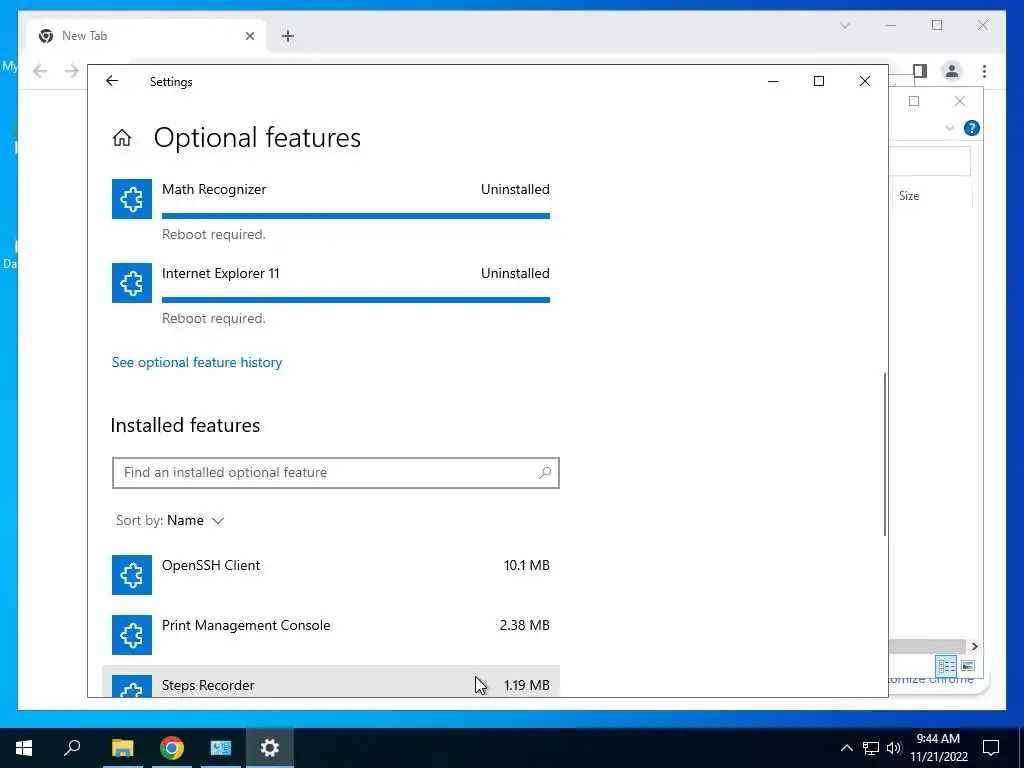Click the 10.1 MB size of OpenSSH Client
The width and height of the screenshot is (1024, 768).
[526, 566]
